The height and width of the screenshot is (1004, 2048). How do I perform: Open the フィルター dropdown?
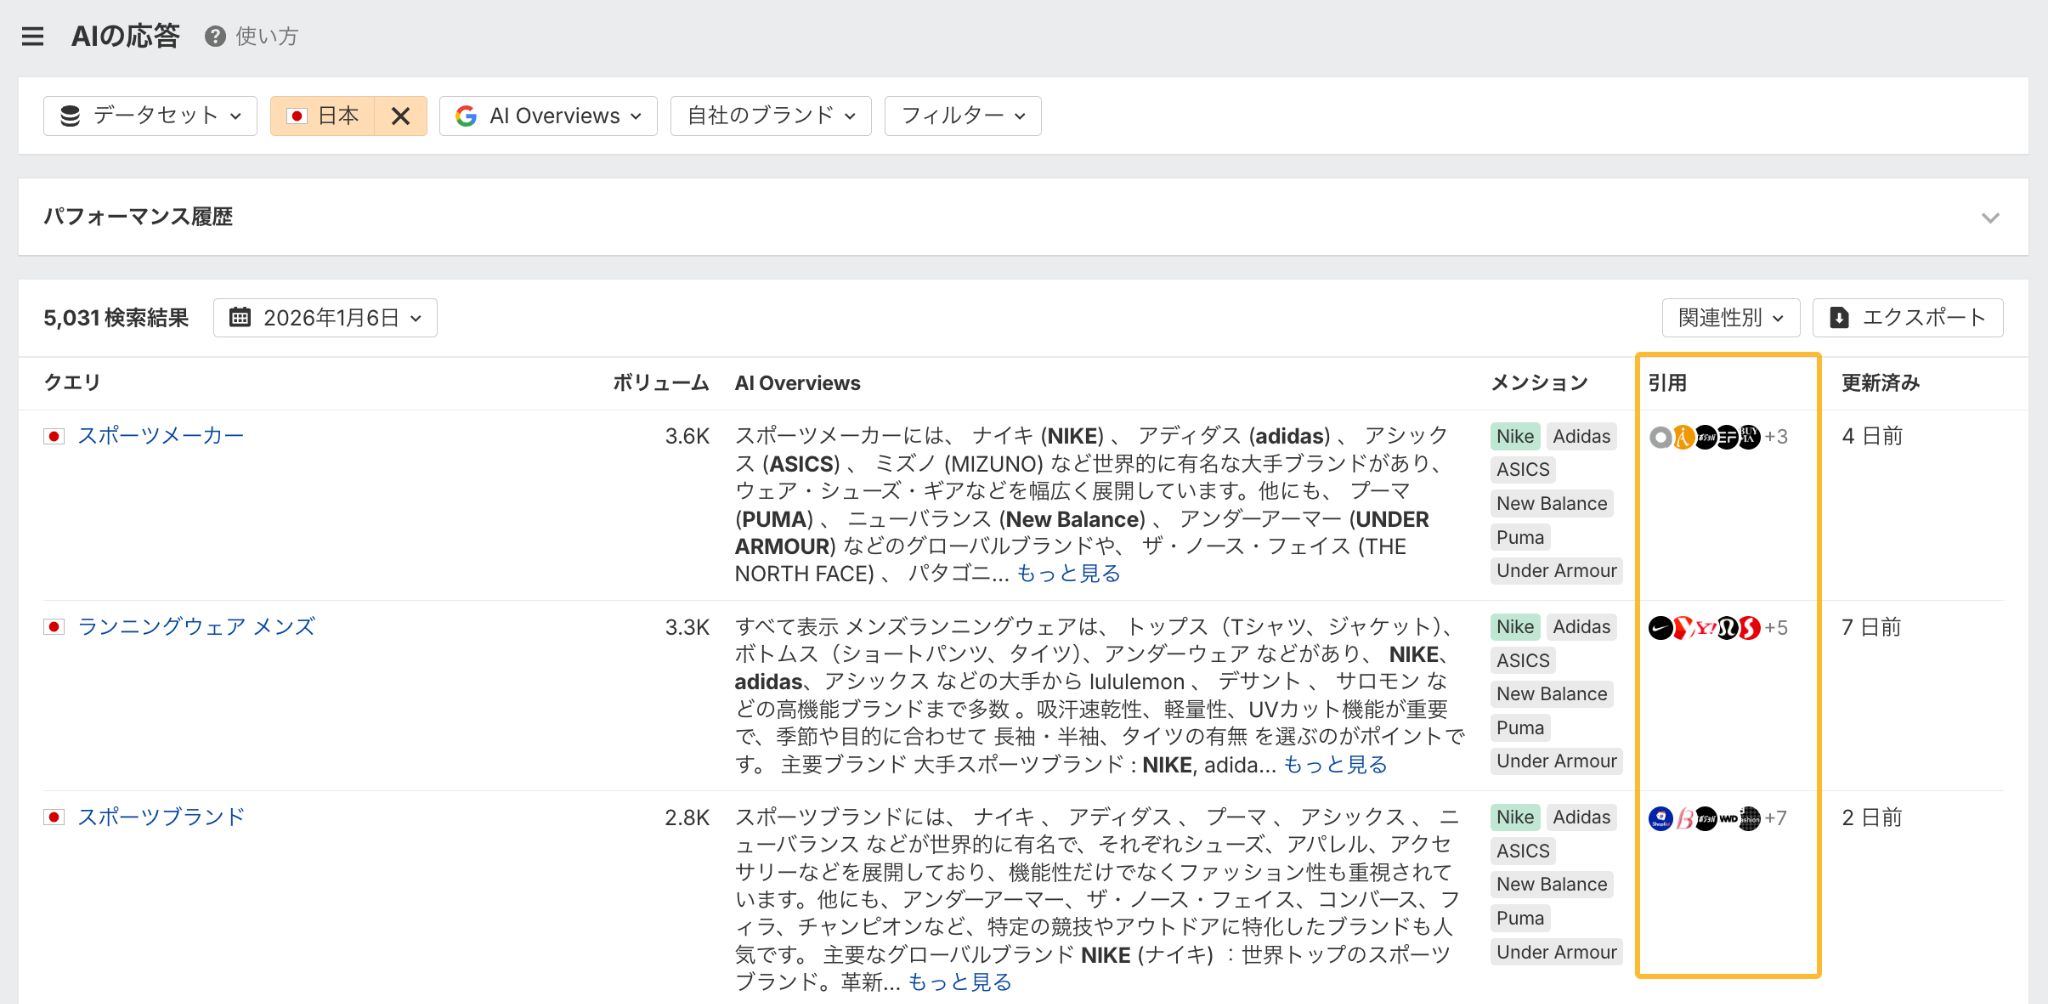tap(962, 116)
